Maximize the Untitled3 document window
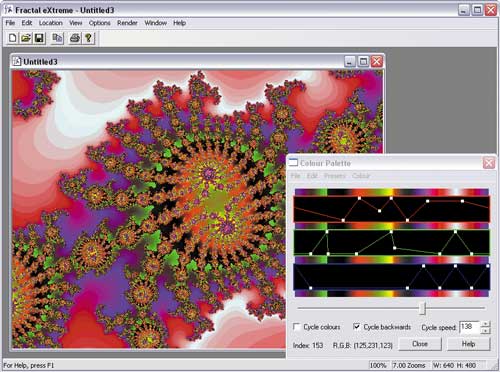500x372 pixels. (363, 61)
